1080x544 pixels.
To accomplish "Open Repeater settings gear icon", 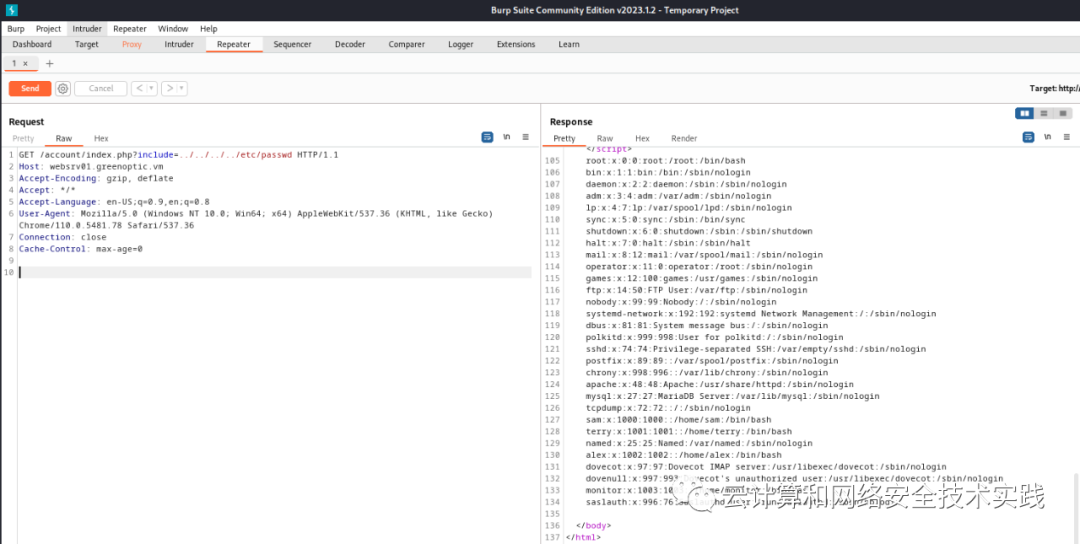I will (x=63, y=89).
